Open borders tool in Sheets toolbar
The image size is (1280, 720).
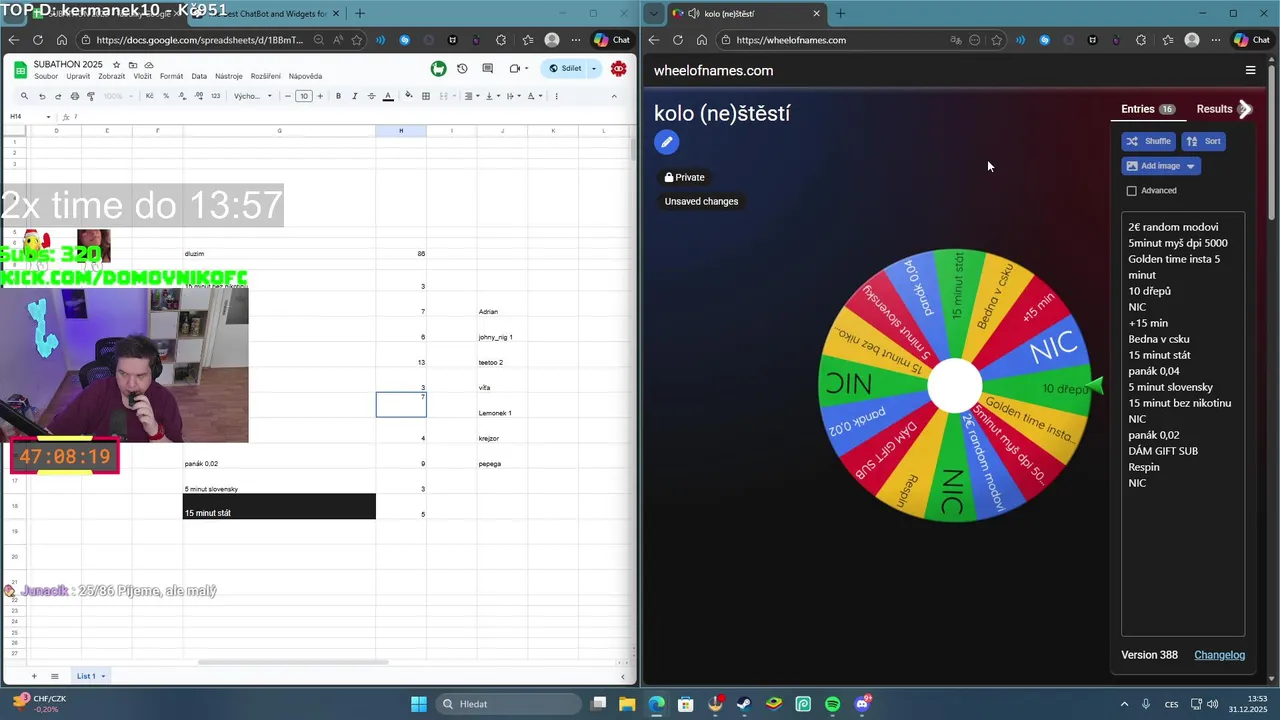(426, 96)
